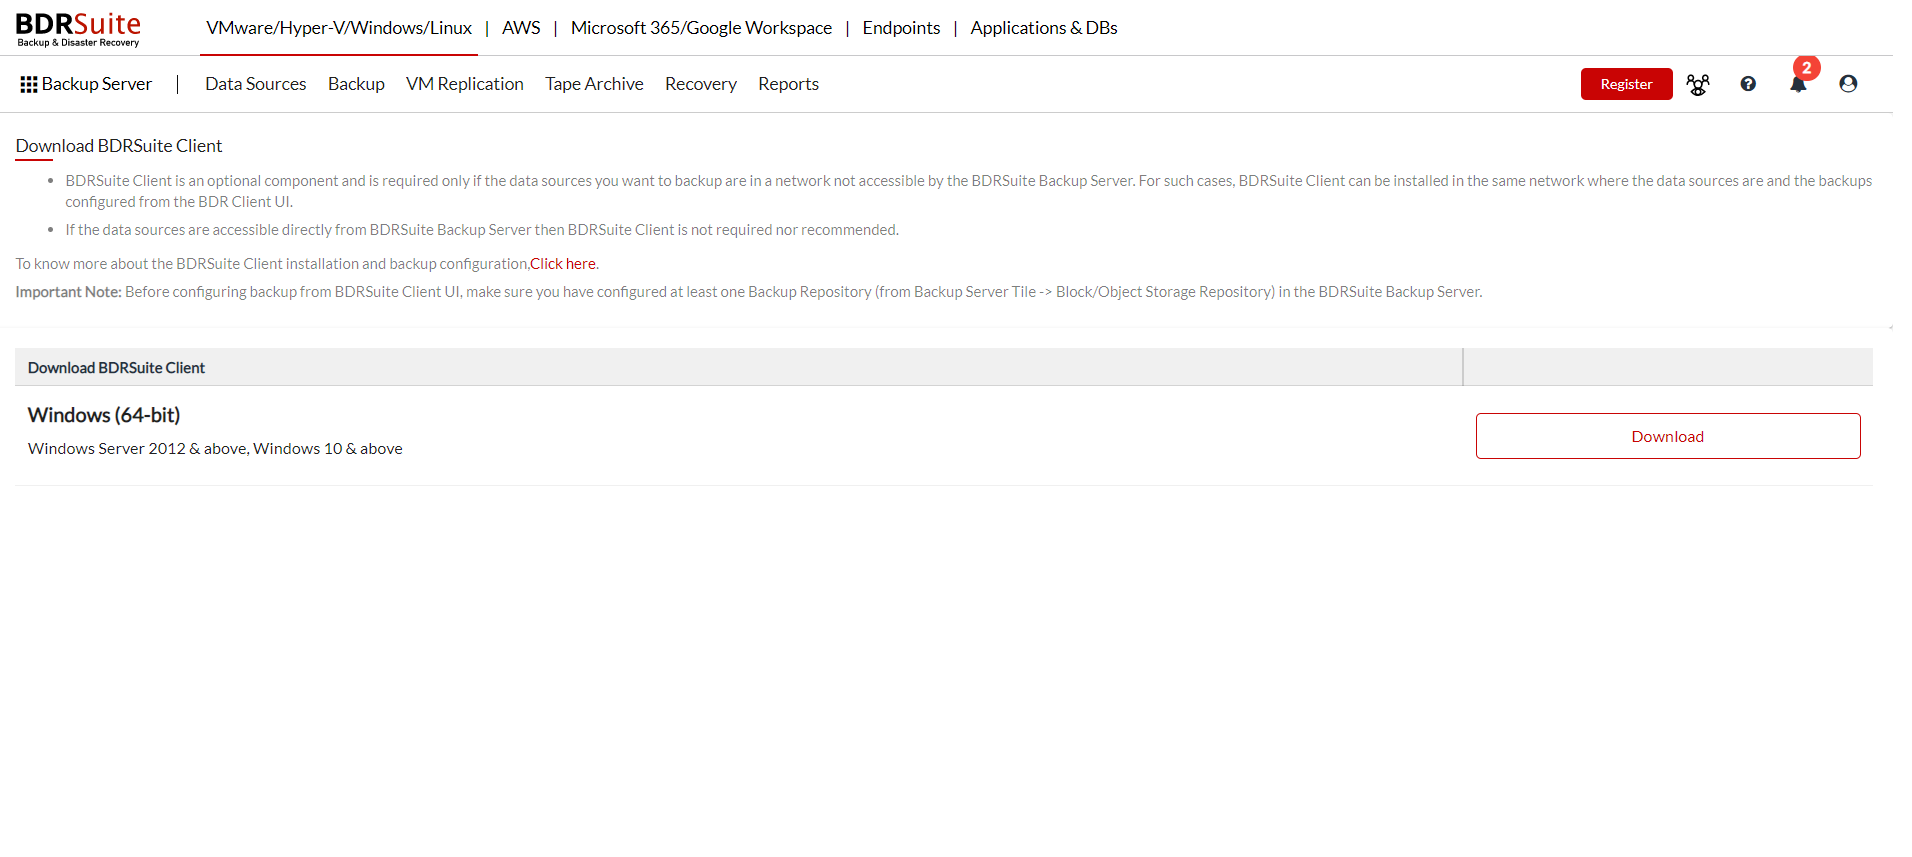The height and width of the screenshot is (857, 1912).
Task: Switch to the Endpoints tab
Action: (901, 28)
